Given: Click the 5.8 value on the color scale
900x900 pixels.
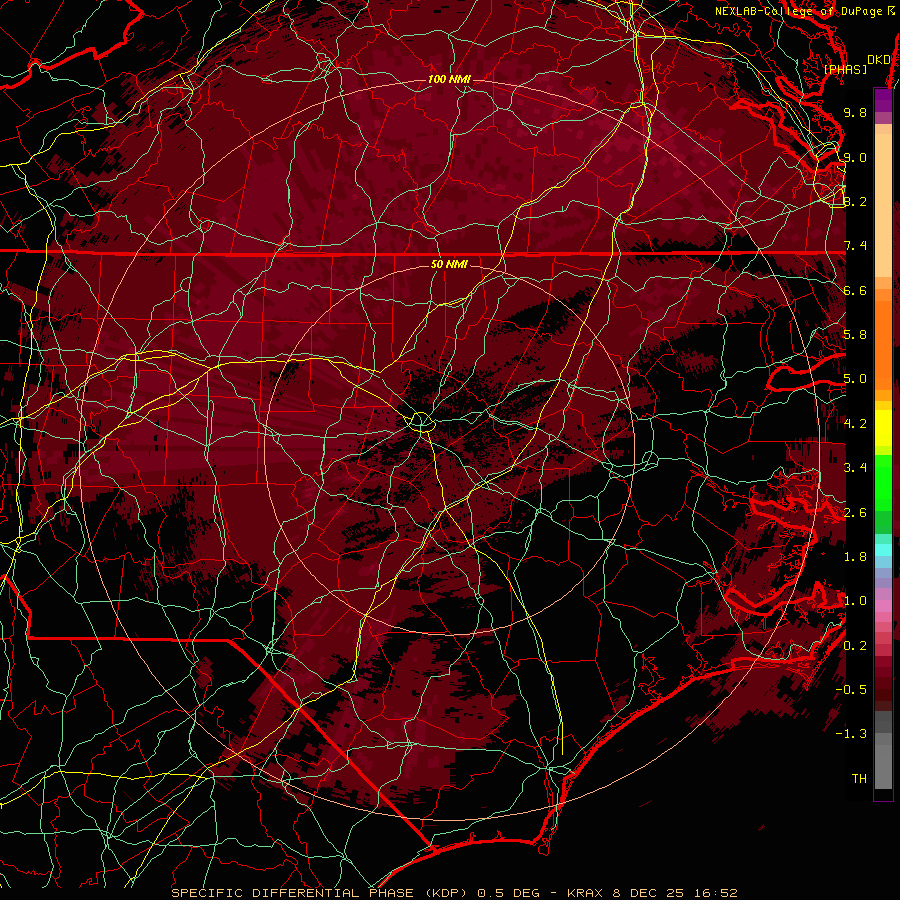Looking at the screenshot, I should [855, 335].
